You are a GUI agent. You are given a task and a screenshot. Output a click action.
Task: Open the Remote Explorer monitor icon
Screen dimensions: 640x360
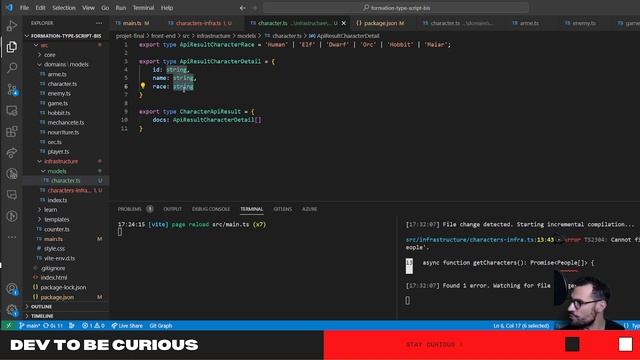[x=11, y=110]
